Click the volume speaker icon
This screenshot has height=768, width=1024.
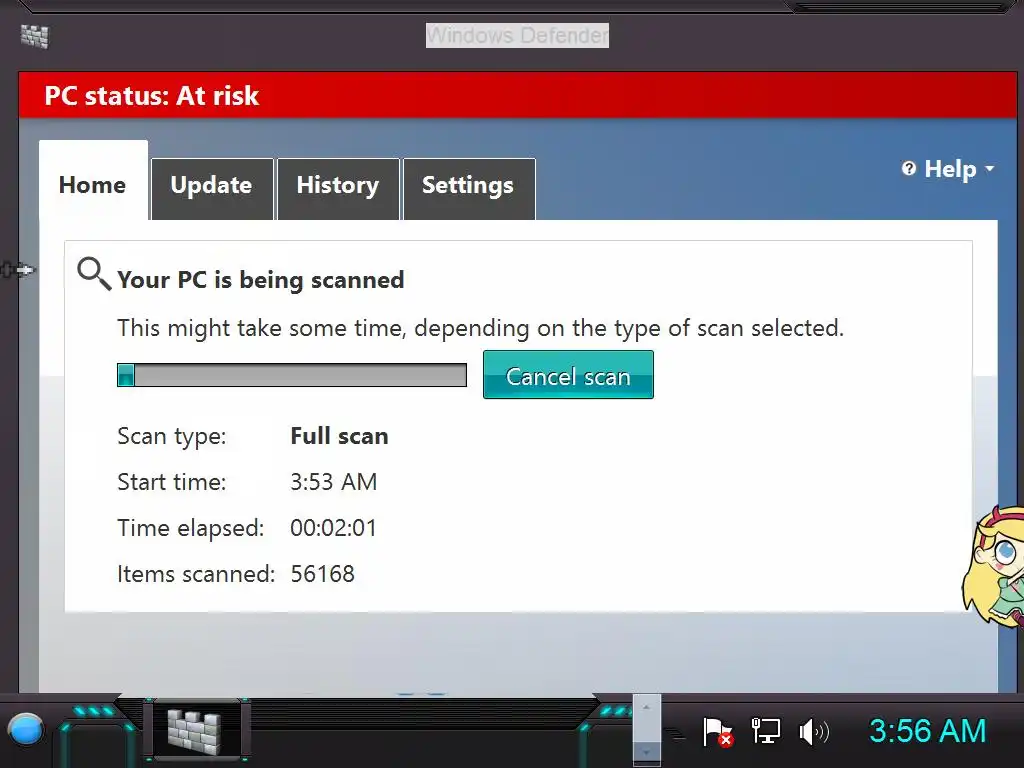pyautogui.click(x=814, y=731)
